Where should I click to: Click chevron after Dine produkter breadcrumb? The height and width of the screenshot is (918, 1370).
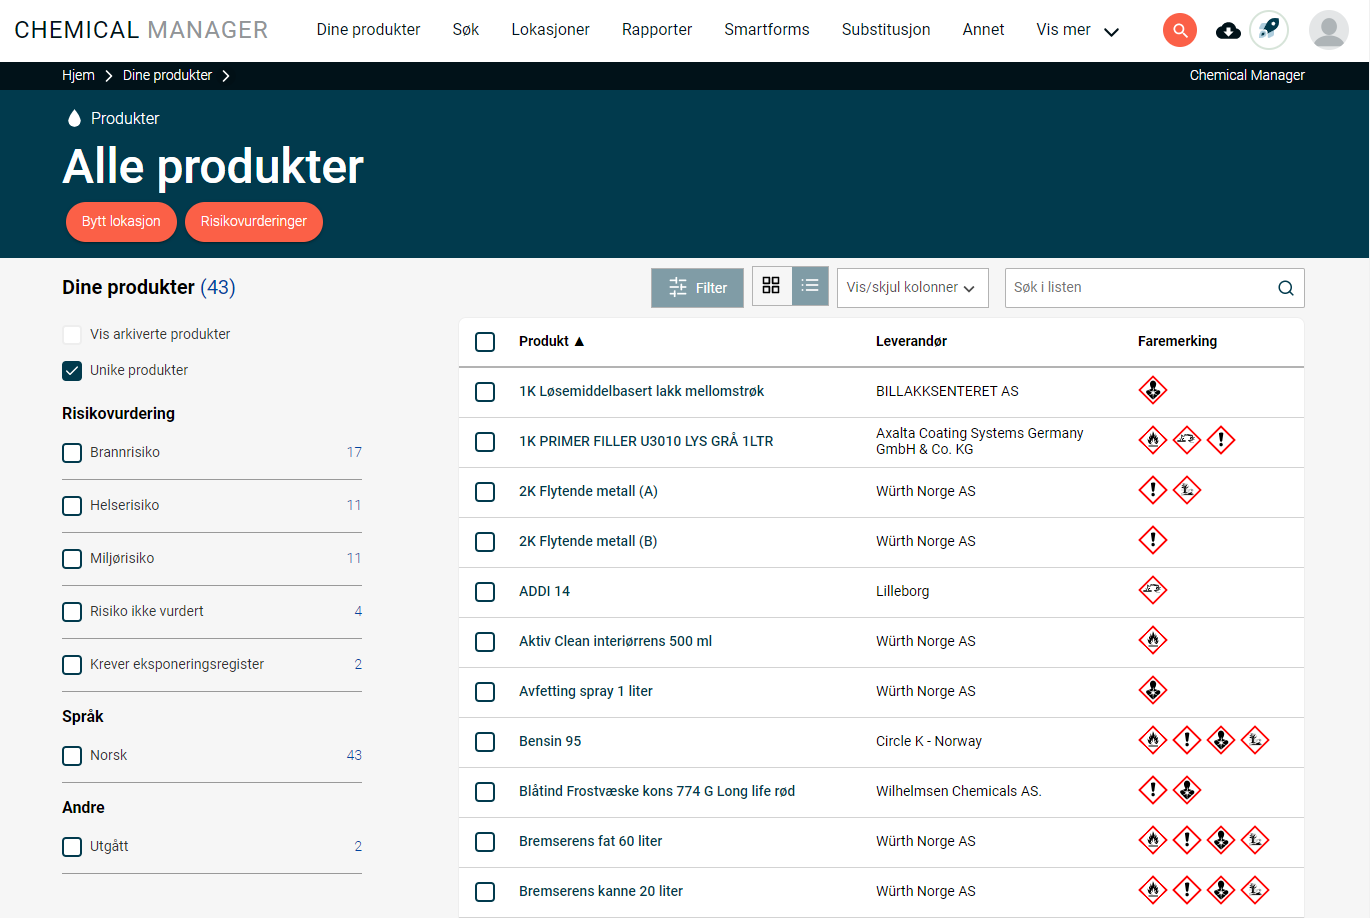coord(226,76)
